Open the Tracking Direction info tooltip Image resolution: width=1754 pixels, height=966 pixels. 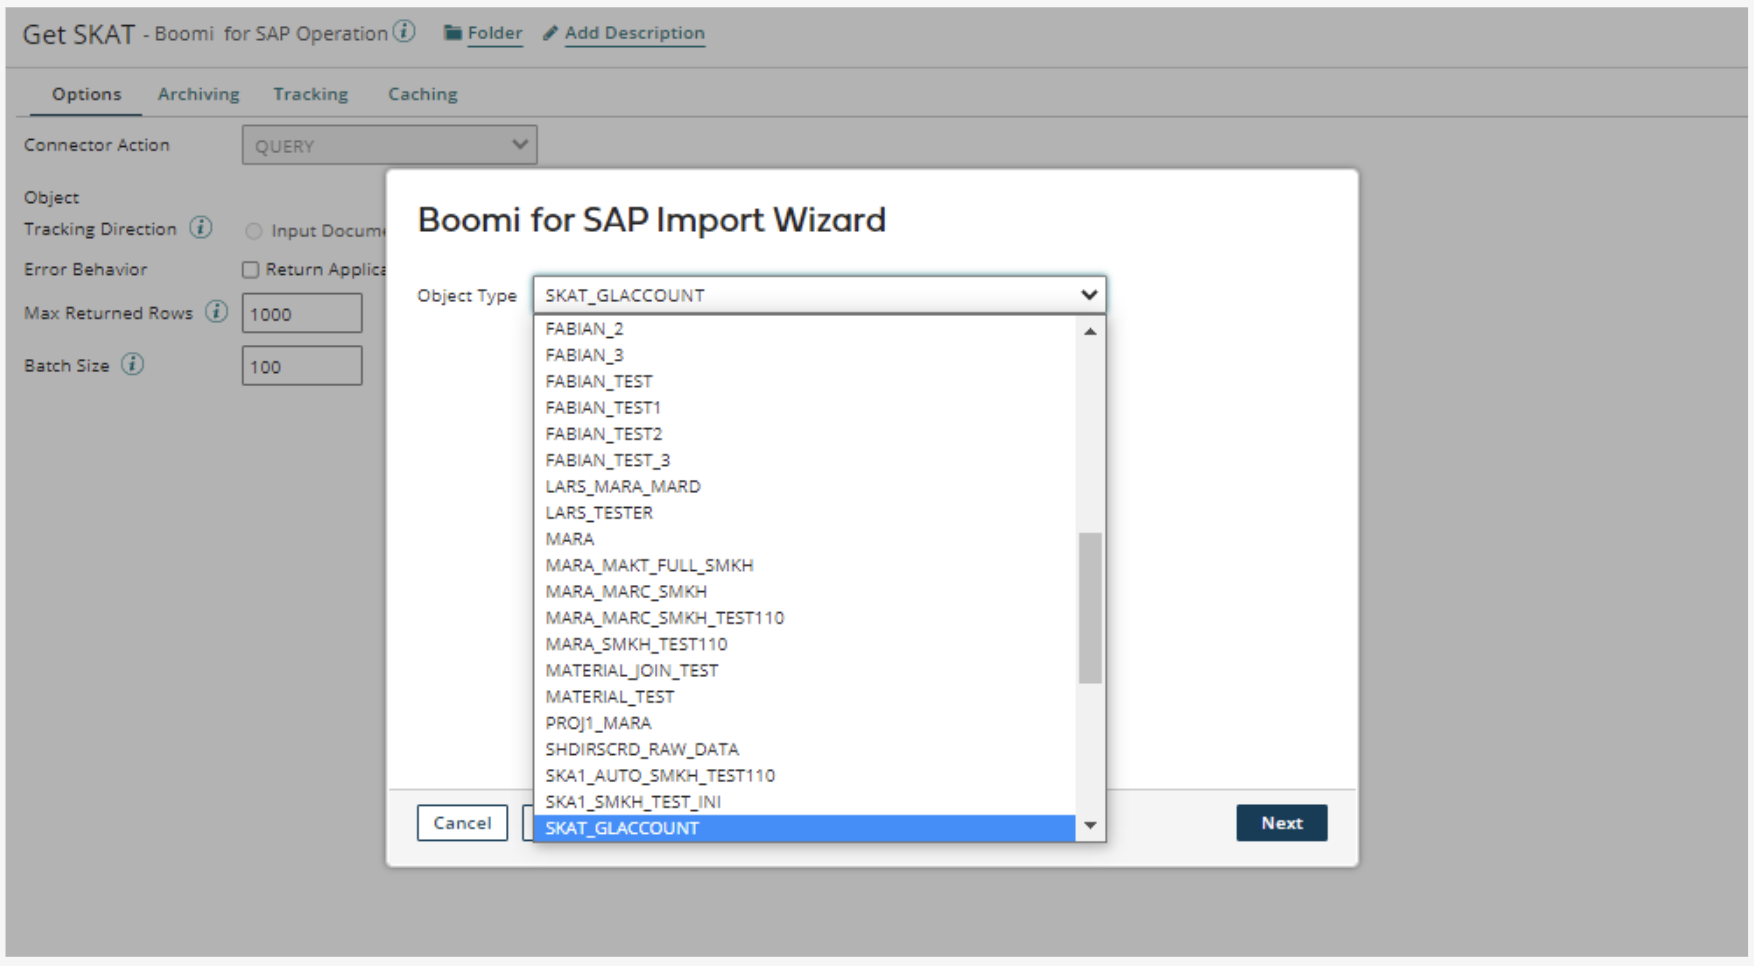coord(201,228)
